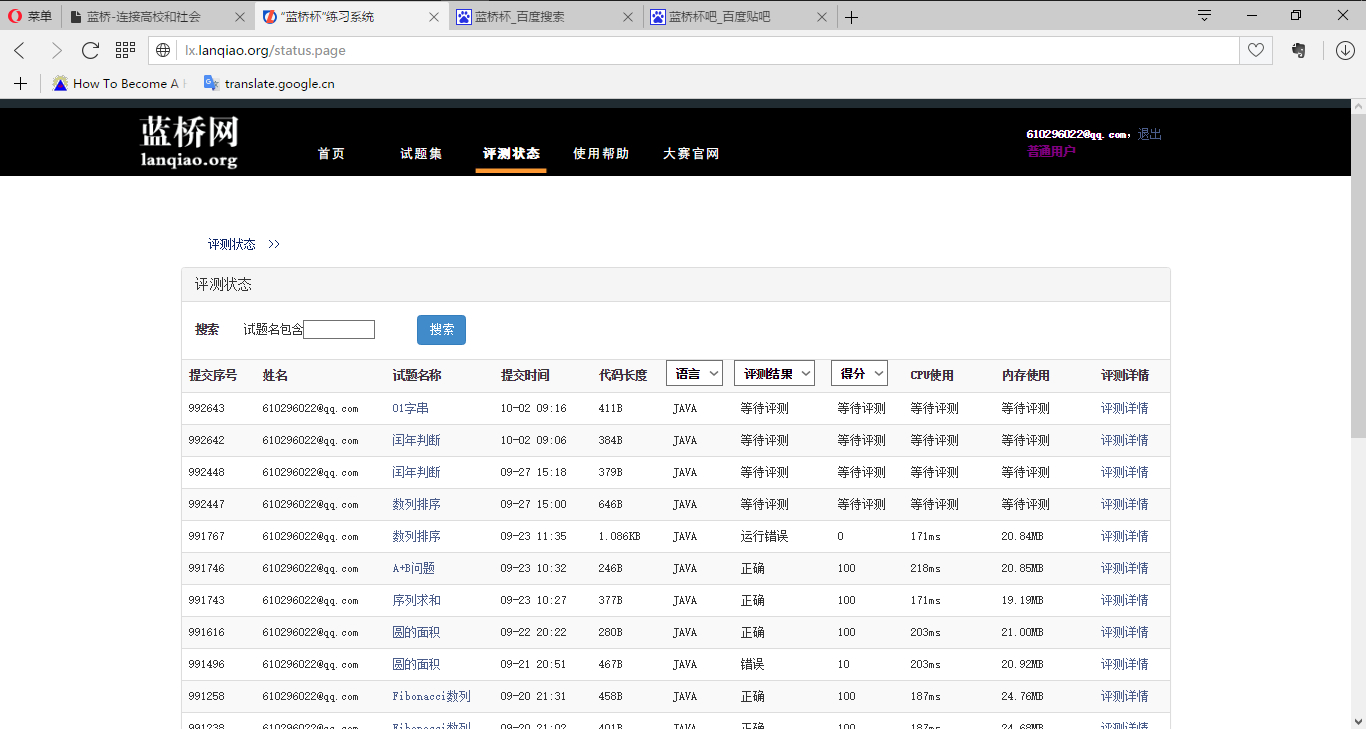1366x729 pixels.
Task: Click the Evernote extension icon
Action: pyautogui.click(x=1299, y=51)
